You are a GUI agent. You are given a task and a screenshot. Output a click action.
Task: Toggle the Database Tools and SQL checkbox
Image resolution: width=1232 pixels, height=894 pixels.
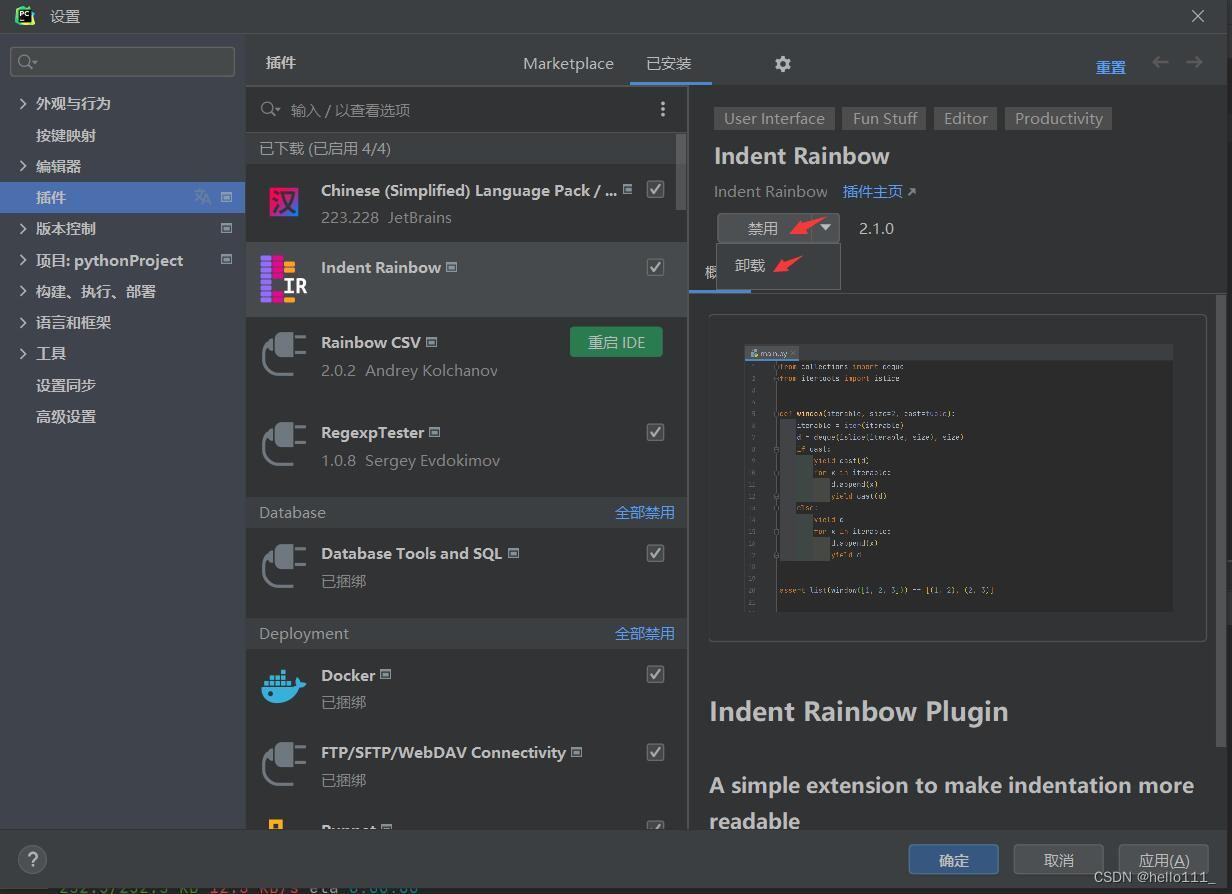[x=655, y=553]
